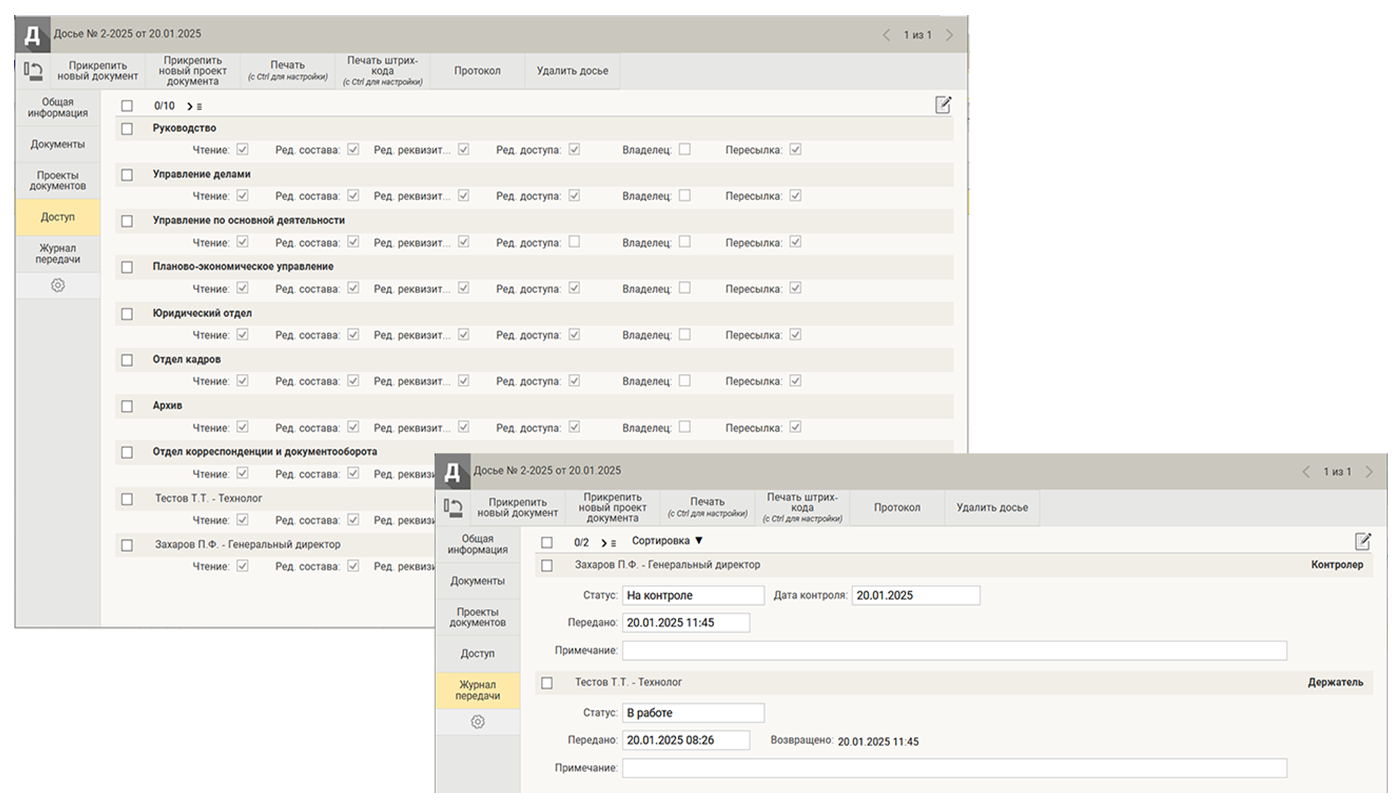Screen dimensions: 1400x800
Task: Click Прикрепить новый документ in the transfer journal window
Action: [x=518, y=508]
